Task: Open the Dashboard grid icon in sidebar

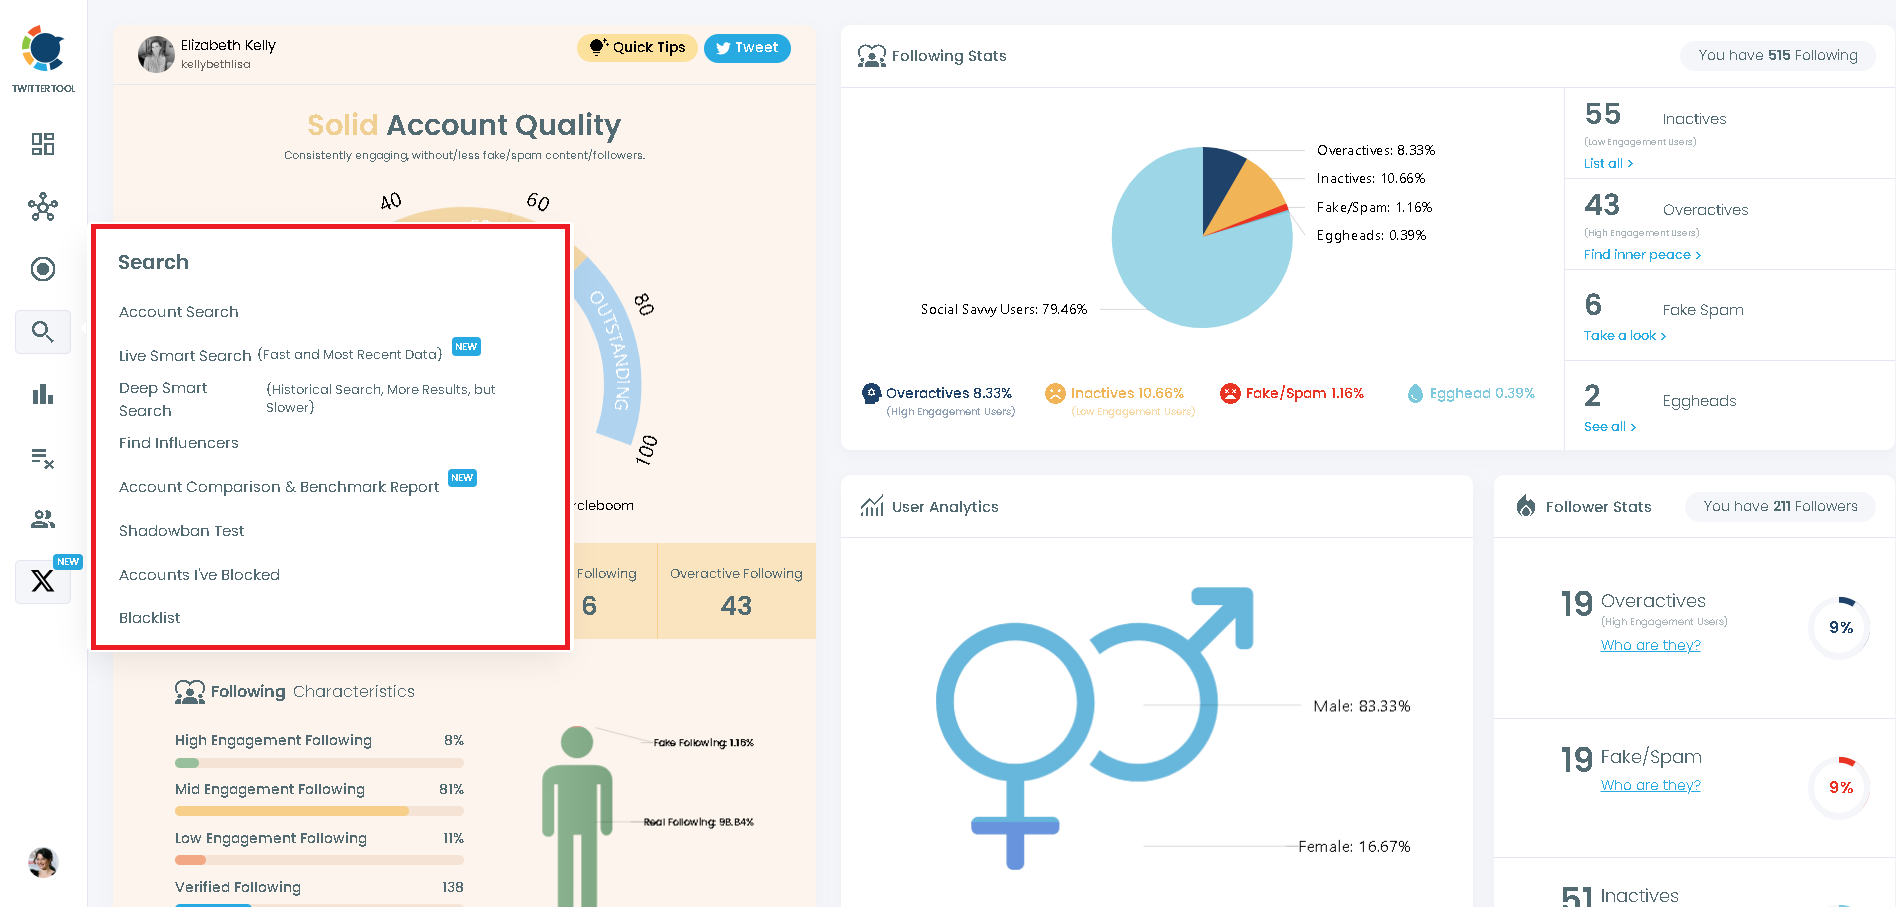Action: [42, 144]
